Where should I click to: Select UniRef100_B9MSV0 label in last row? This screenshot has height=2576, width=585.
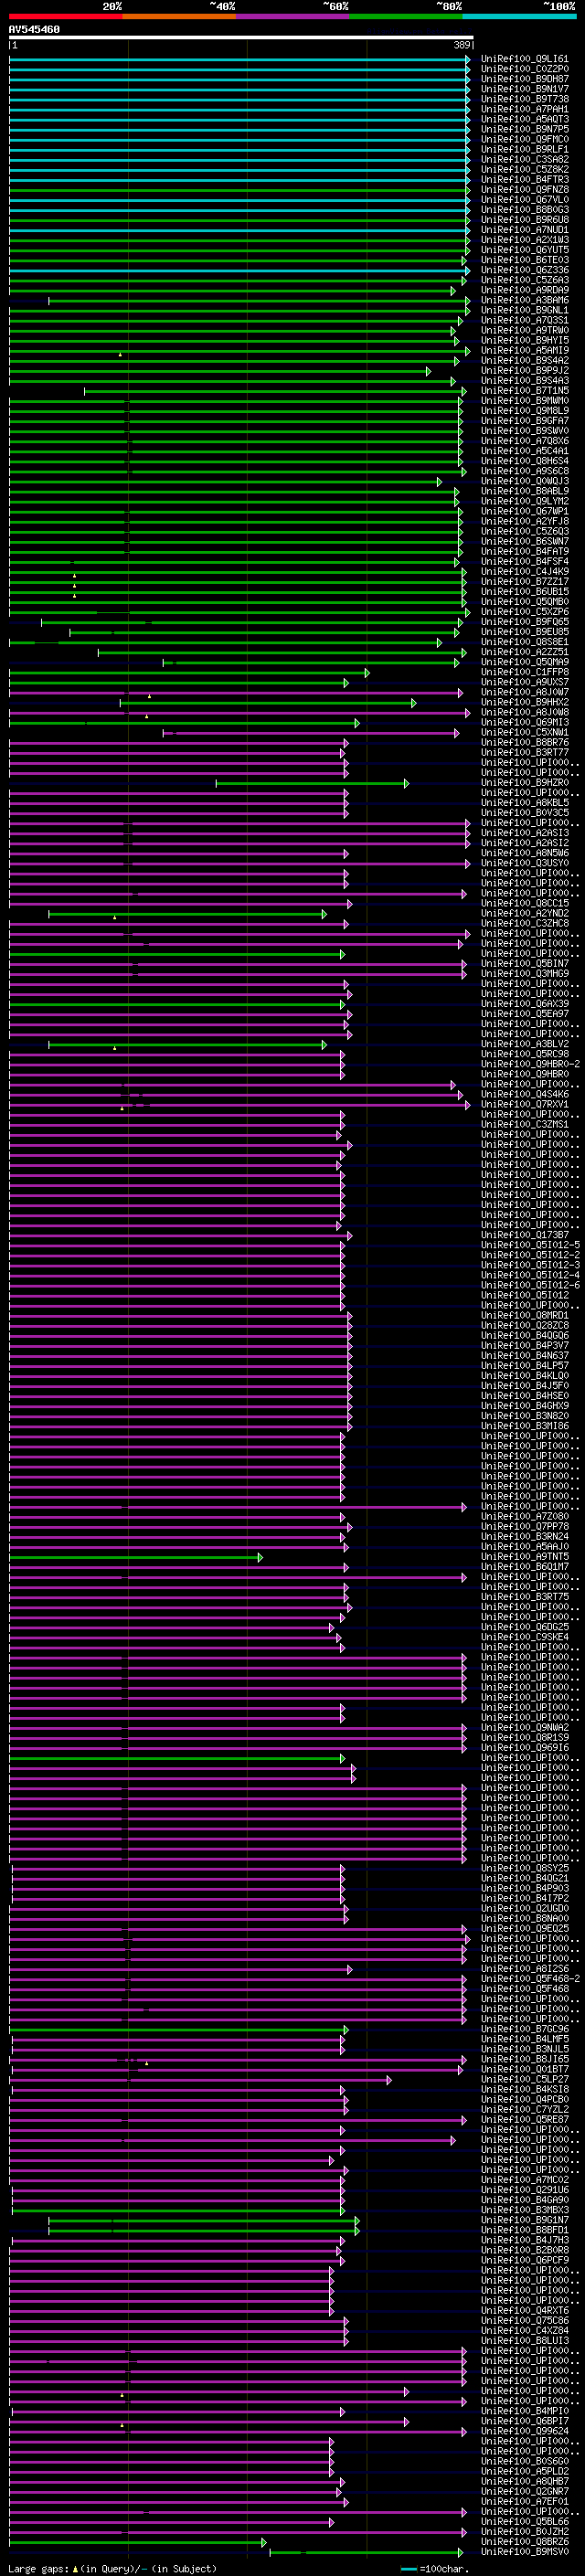(525, 2552)
